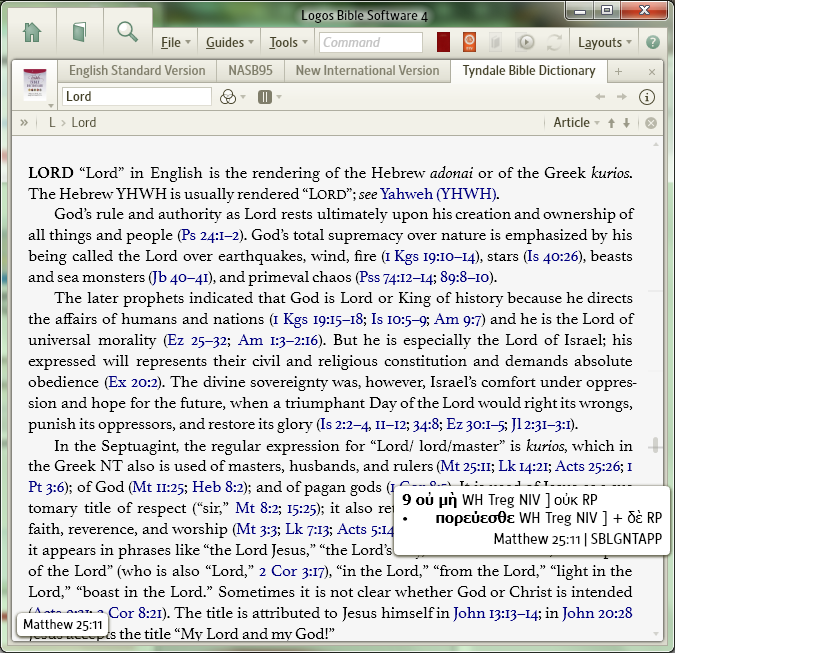The image size is (819, 653).
Task: Open the Am 1:3–2:16 reference
Action: (278, 340)
